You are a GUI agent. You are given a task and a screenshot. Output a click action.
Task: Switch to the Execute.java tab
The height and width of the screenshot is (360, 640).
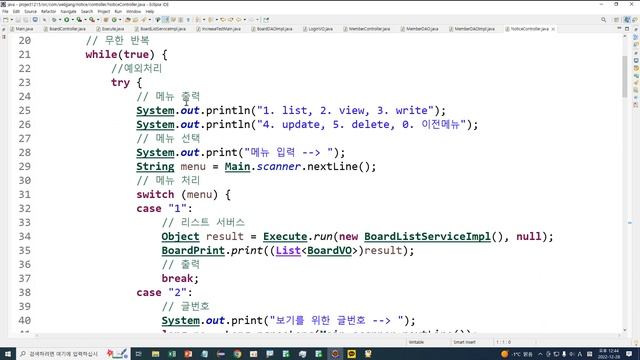[110, 29]
